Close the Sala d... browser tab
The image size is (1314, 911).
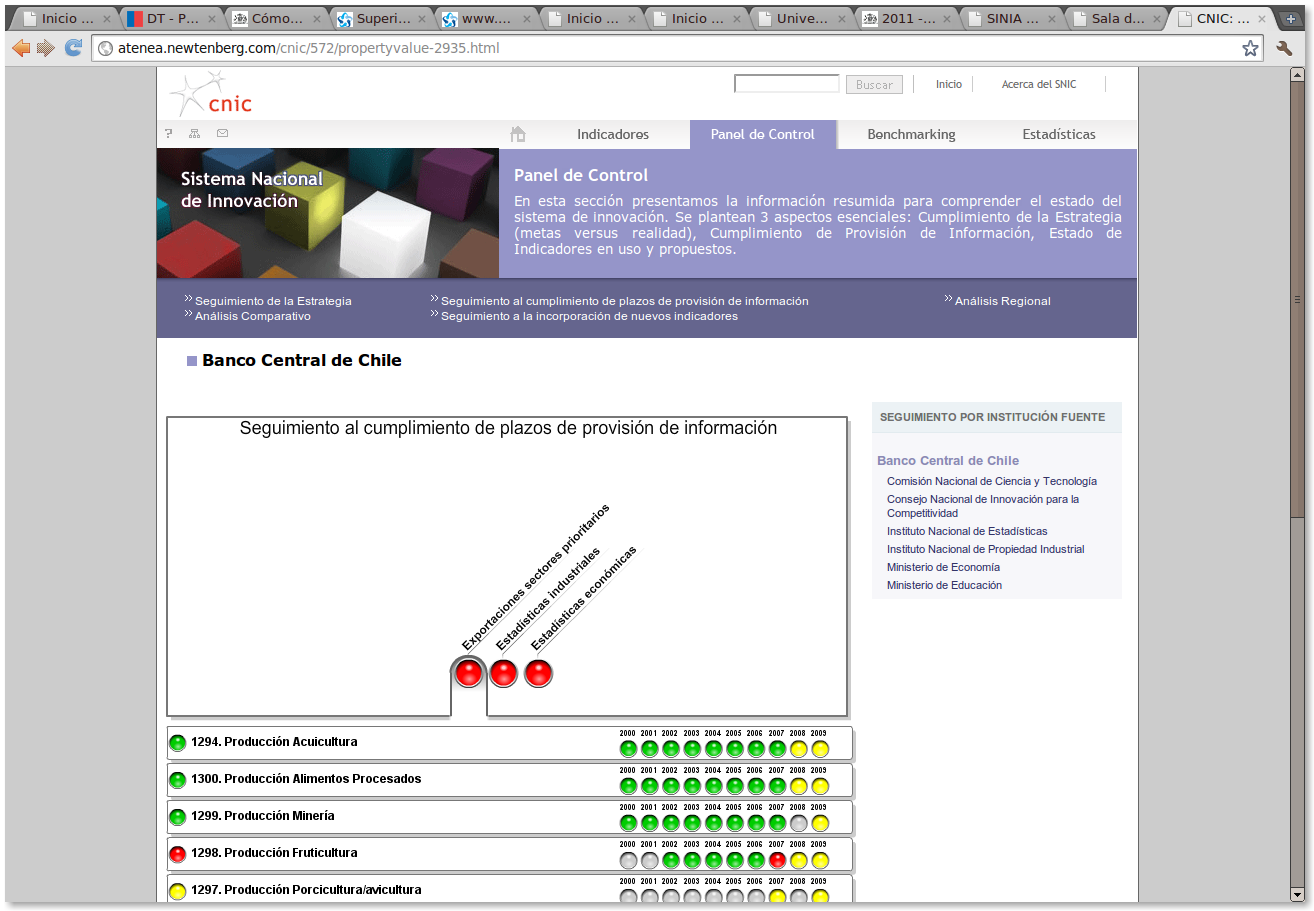tap(1159, 18)
